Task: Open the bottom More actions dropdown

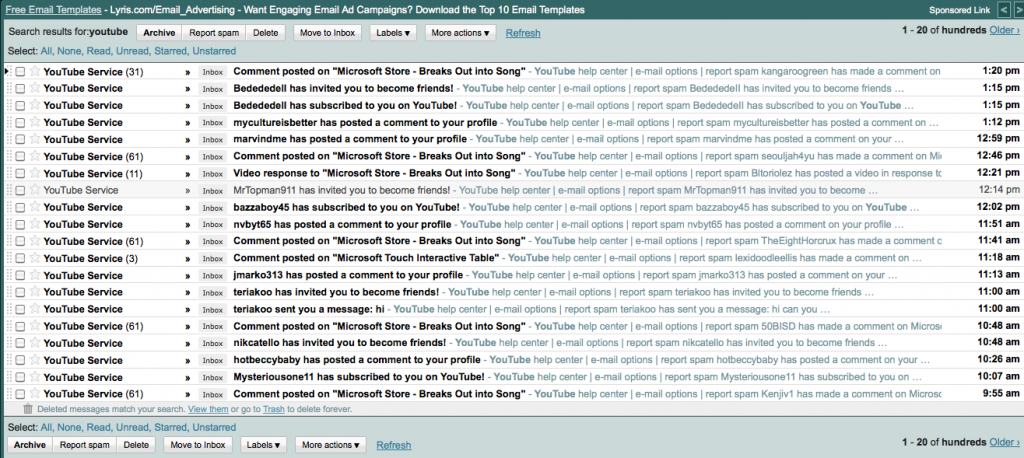Action: pos(331,444)
